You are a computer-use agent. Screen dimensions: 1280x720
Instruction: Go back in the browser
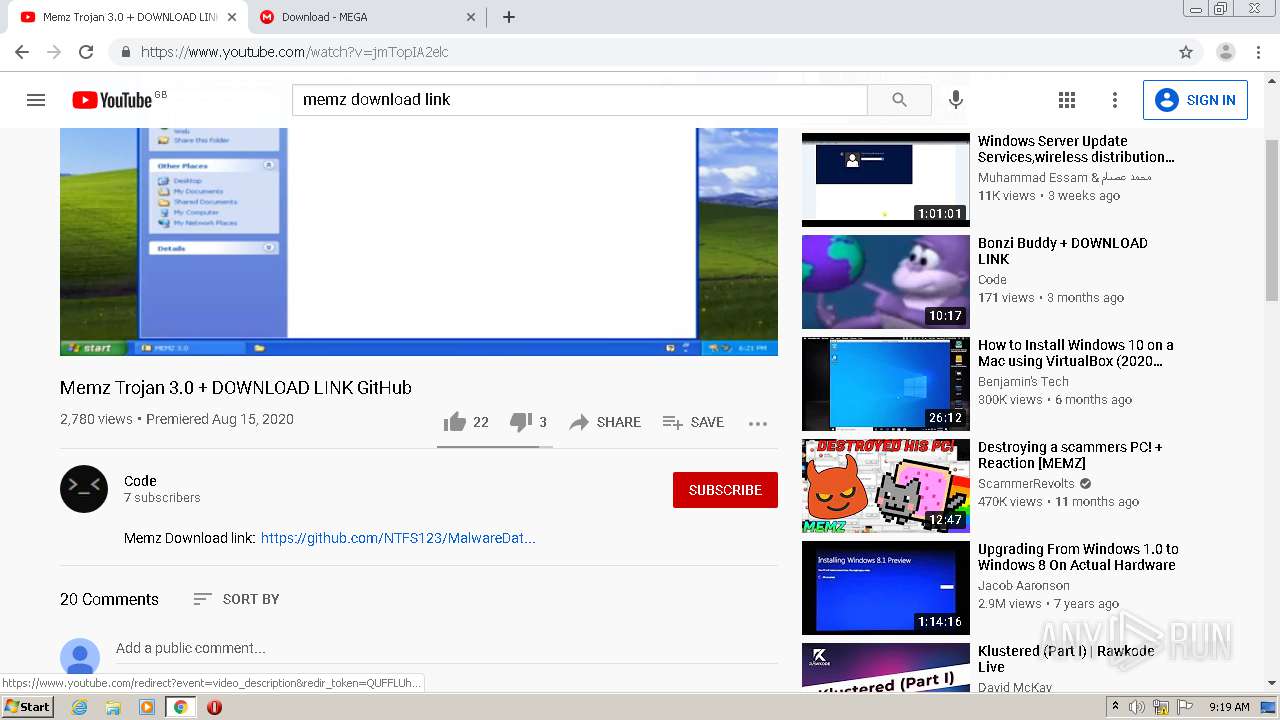point(22,52)
